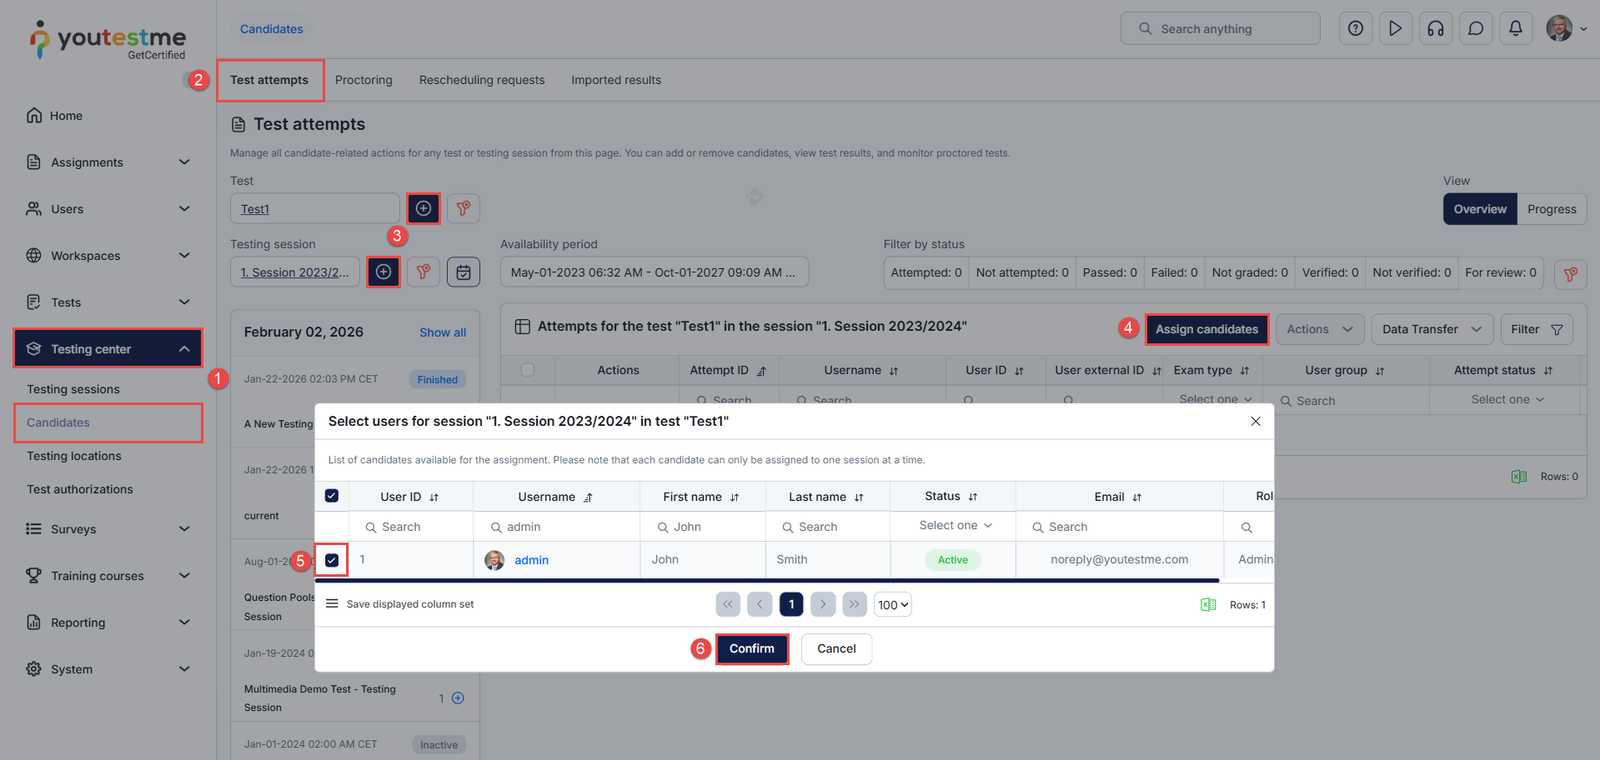The image size is (1600, 760).
Task: Open the user profile avatar menu
Action: 1566,29
